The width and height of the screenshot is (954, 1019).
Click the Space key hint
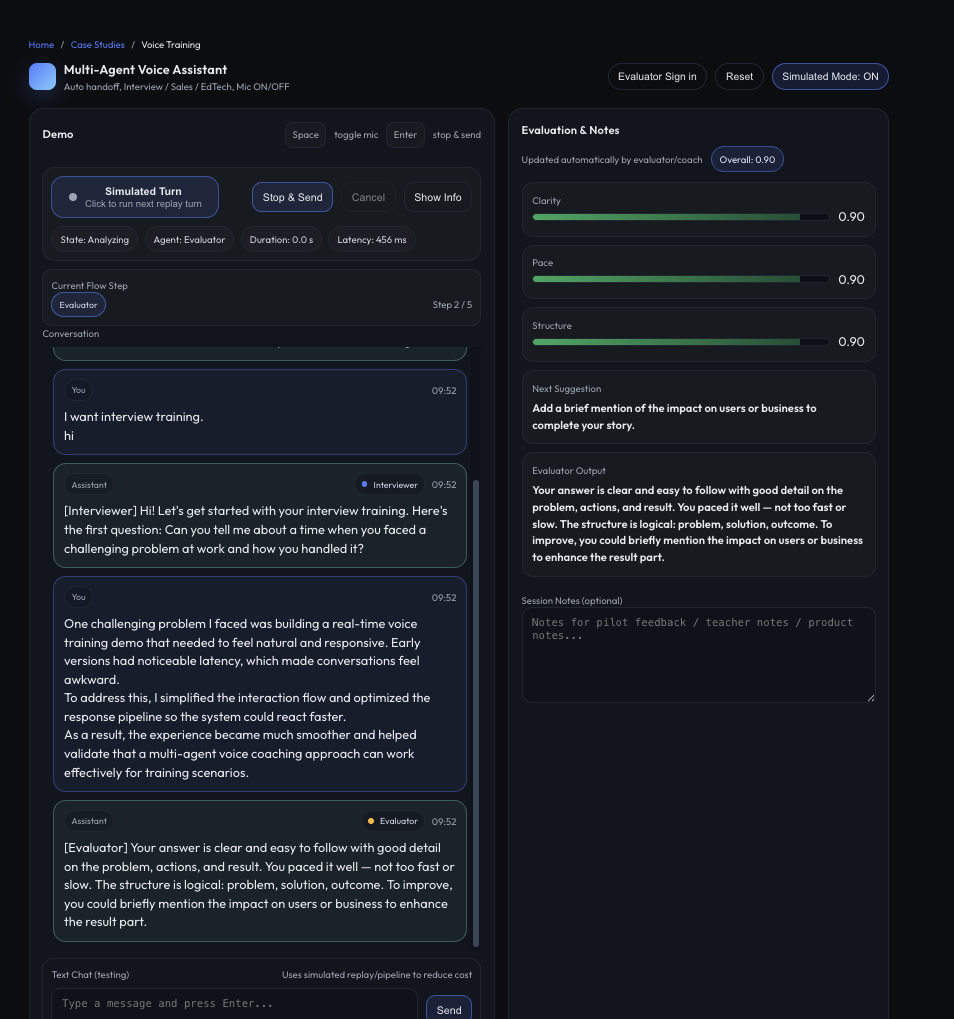click(305, 135)
